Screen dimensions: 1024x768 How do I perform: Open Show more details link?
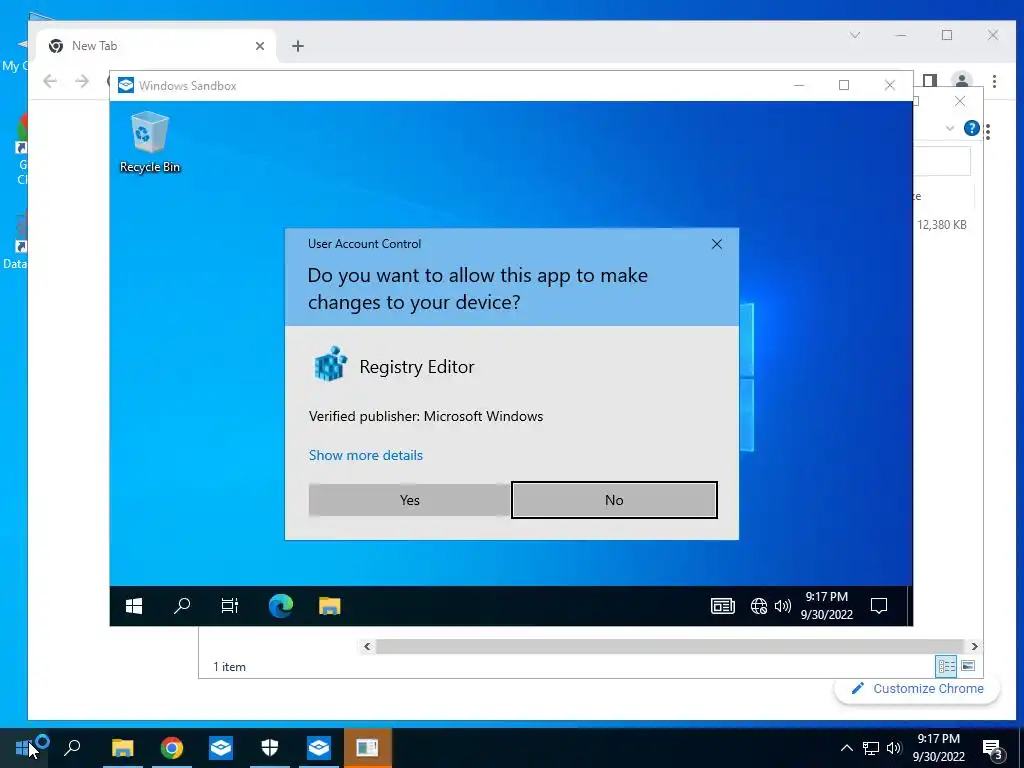pyautogui.click(x=366, y=455)
